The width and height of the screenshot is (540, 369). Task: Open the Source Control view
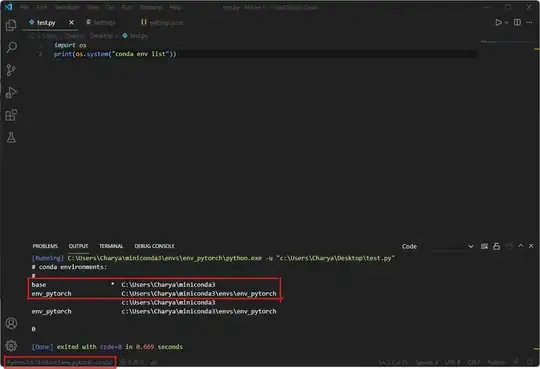coord(11,70)
